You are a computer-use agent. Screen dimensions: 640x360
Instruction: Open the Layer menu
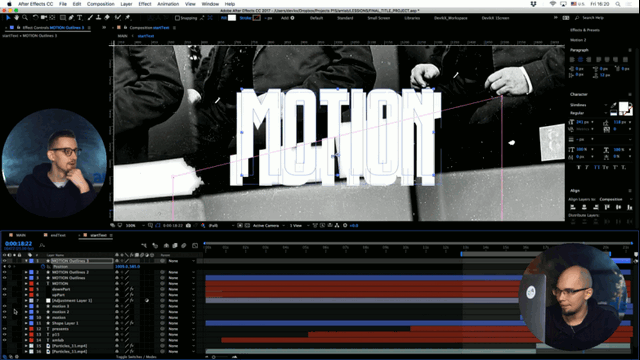point(126,4)
